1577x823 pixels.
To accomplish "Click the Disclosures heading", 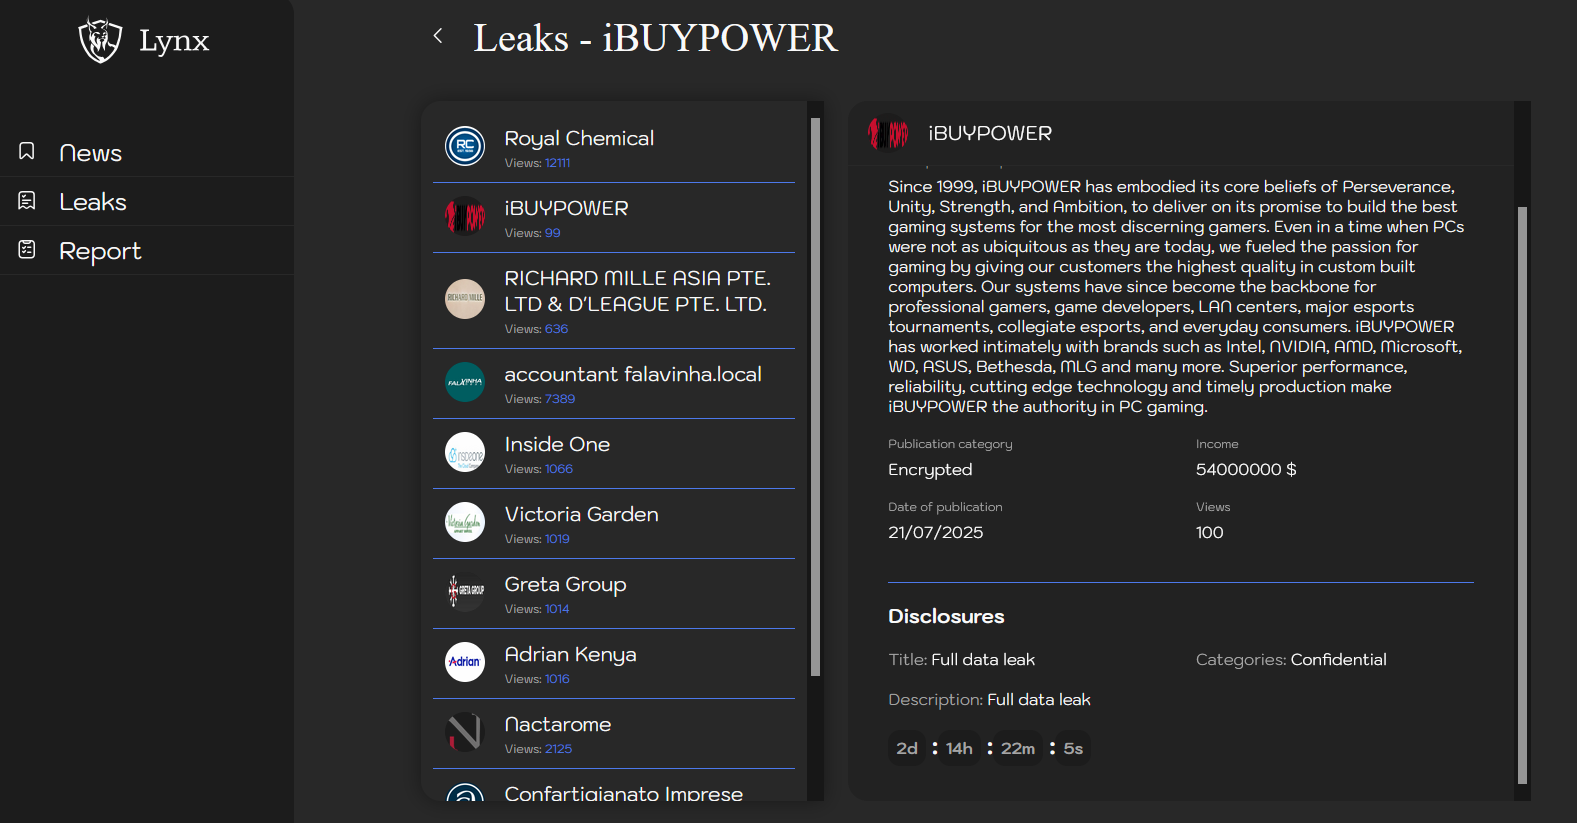I will 946,617.
